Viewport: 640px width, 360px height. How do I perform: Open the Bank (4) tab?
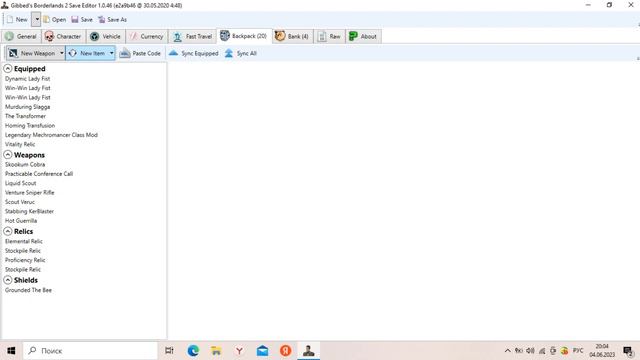[x=292, y=36]
